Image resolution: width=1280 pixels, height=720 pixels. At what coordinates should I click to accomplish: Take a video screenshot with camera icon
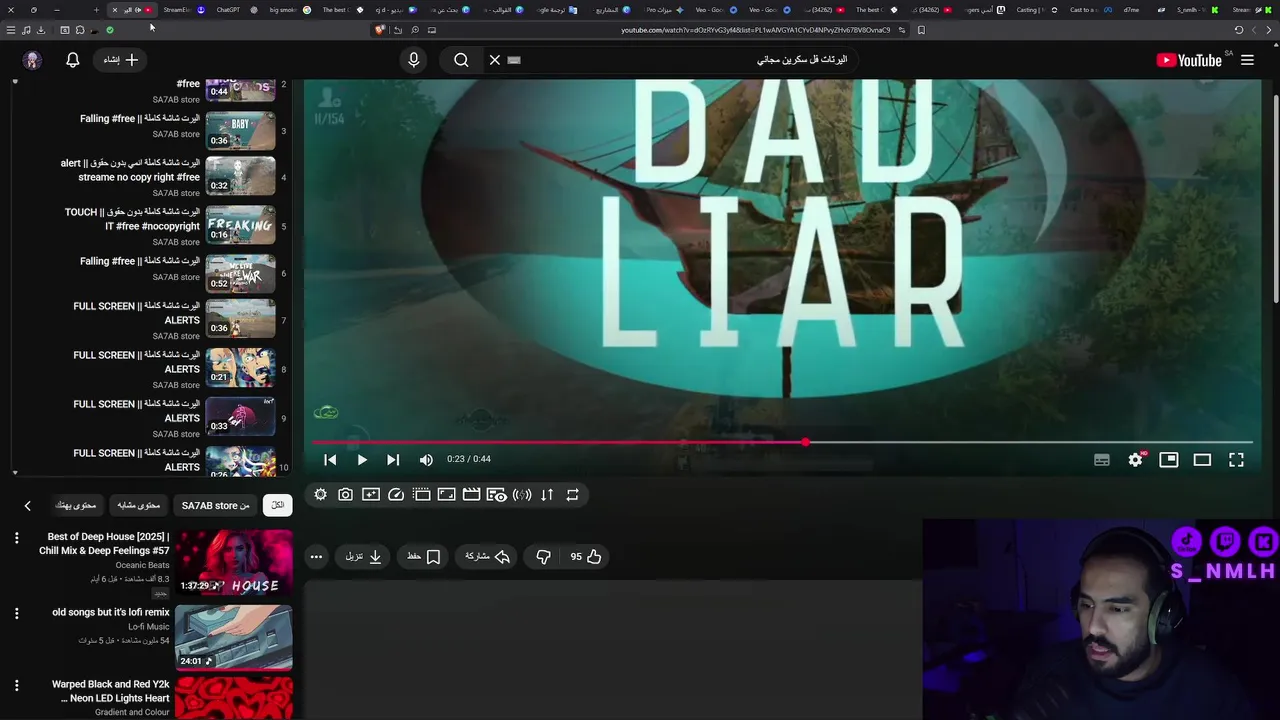pyautogui.click(x=345, y=495)
